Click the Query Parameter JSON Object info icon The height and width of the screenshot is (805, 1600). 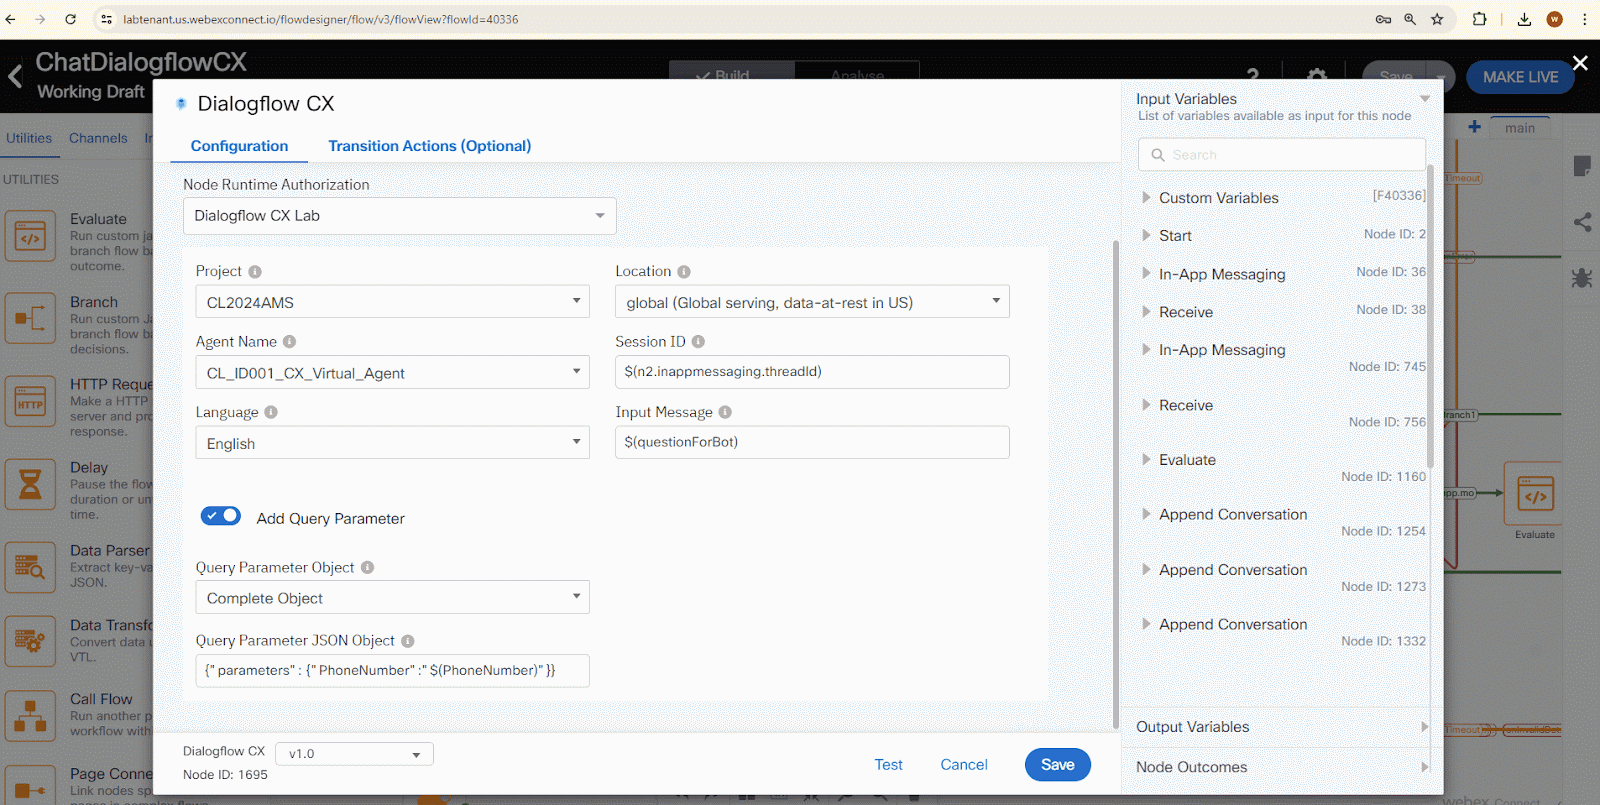[408, 641]
